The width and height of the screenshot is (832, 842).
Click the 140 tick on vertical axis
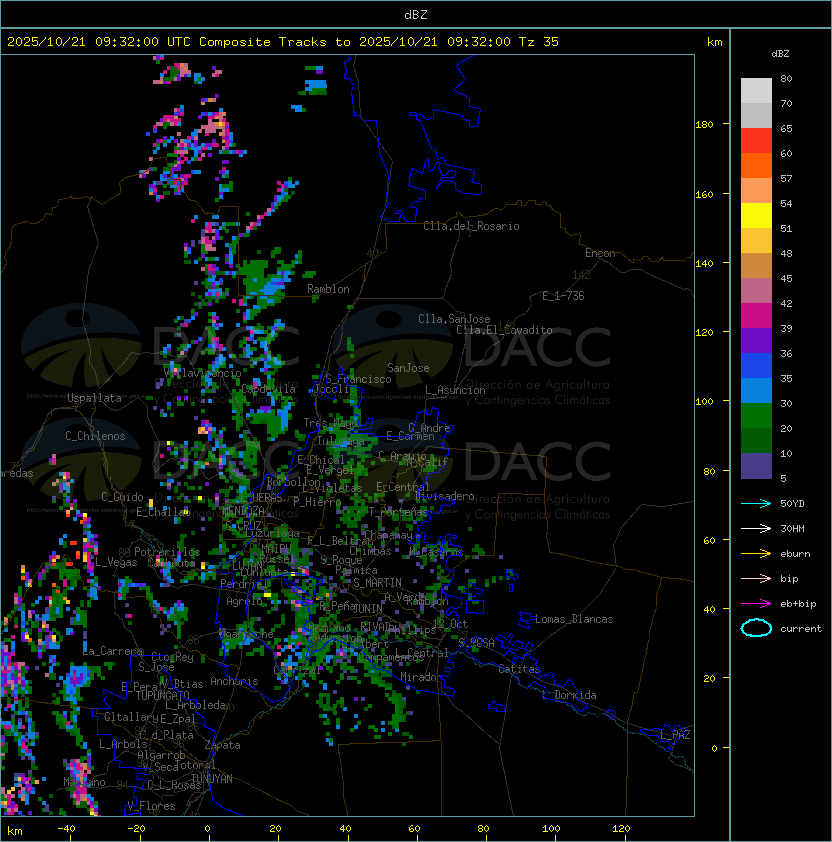[704, 263]
